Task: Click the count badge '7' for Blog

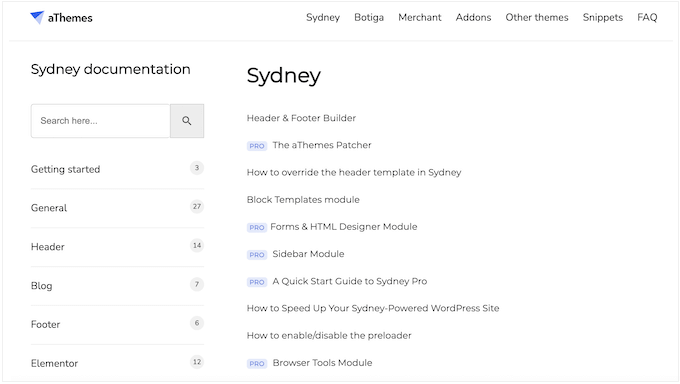Action: [197, 284]
